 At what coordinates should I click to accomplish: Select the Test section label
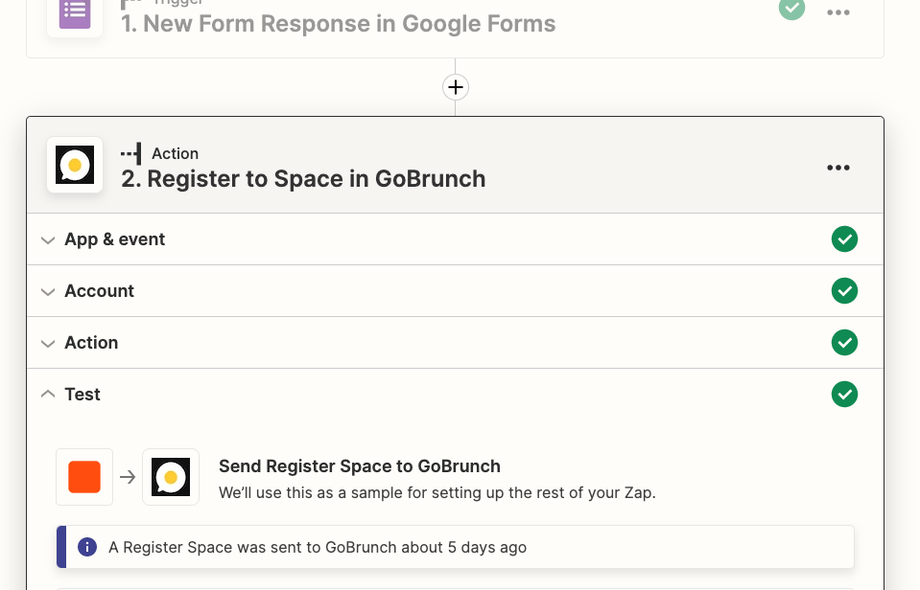(x=82, y=395)
